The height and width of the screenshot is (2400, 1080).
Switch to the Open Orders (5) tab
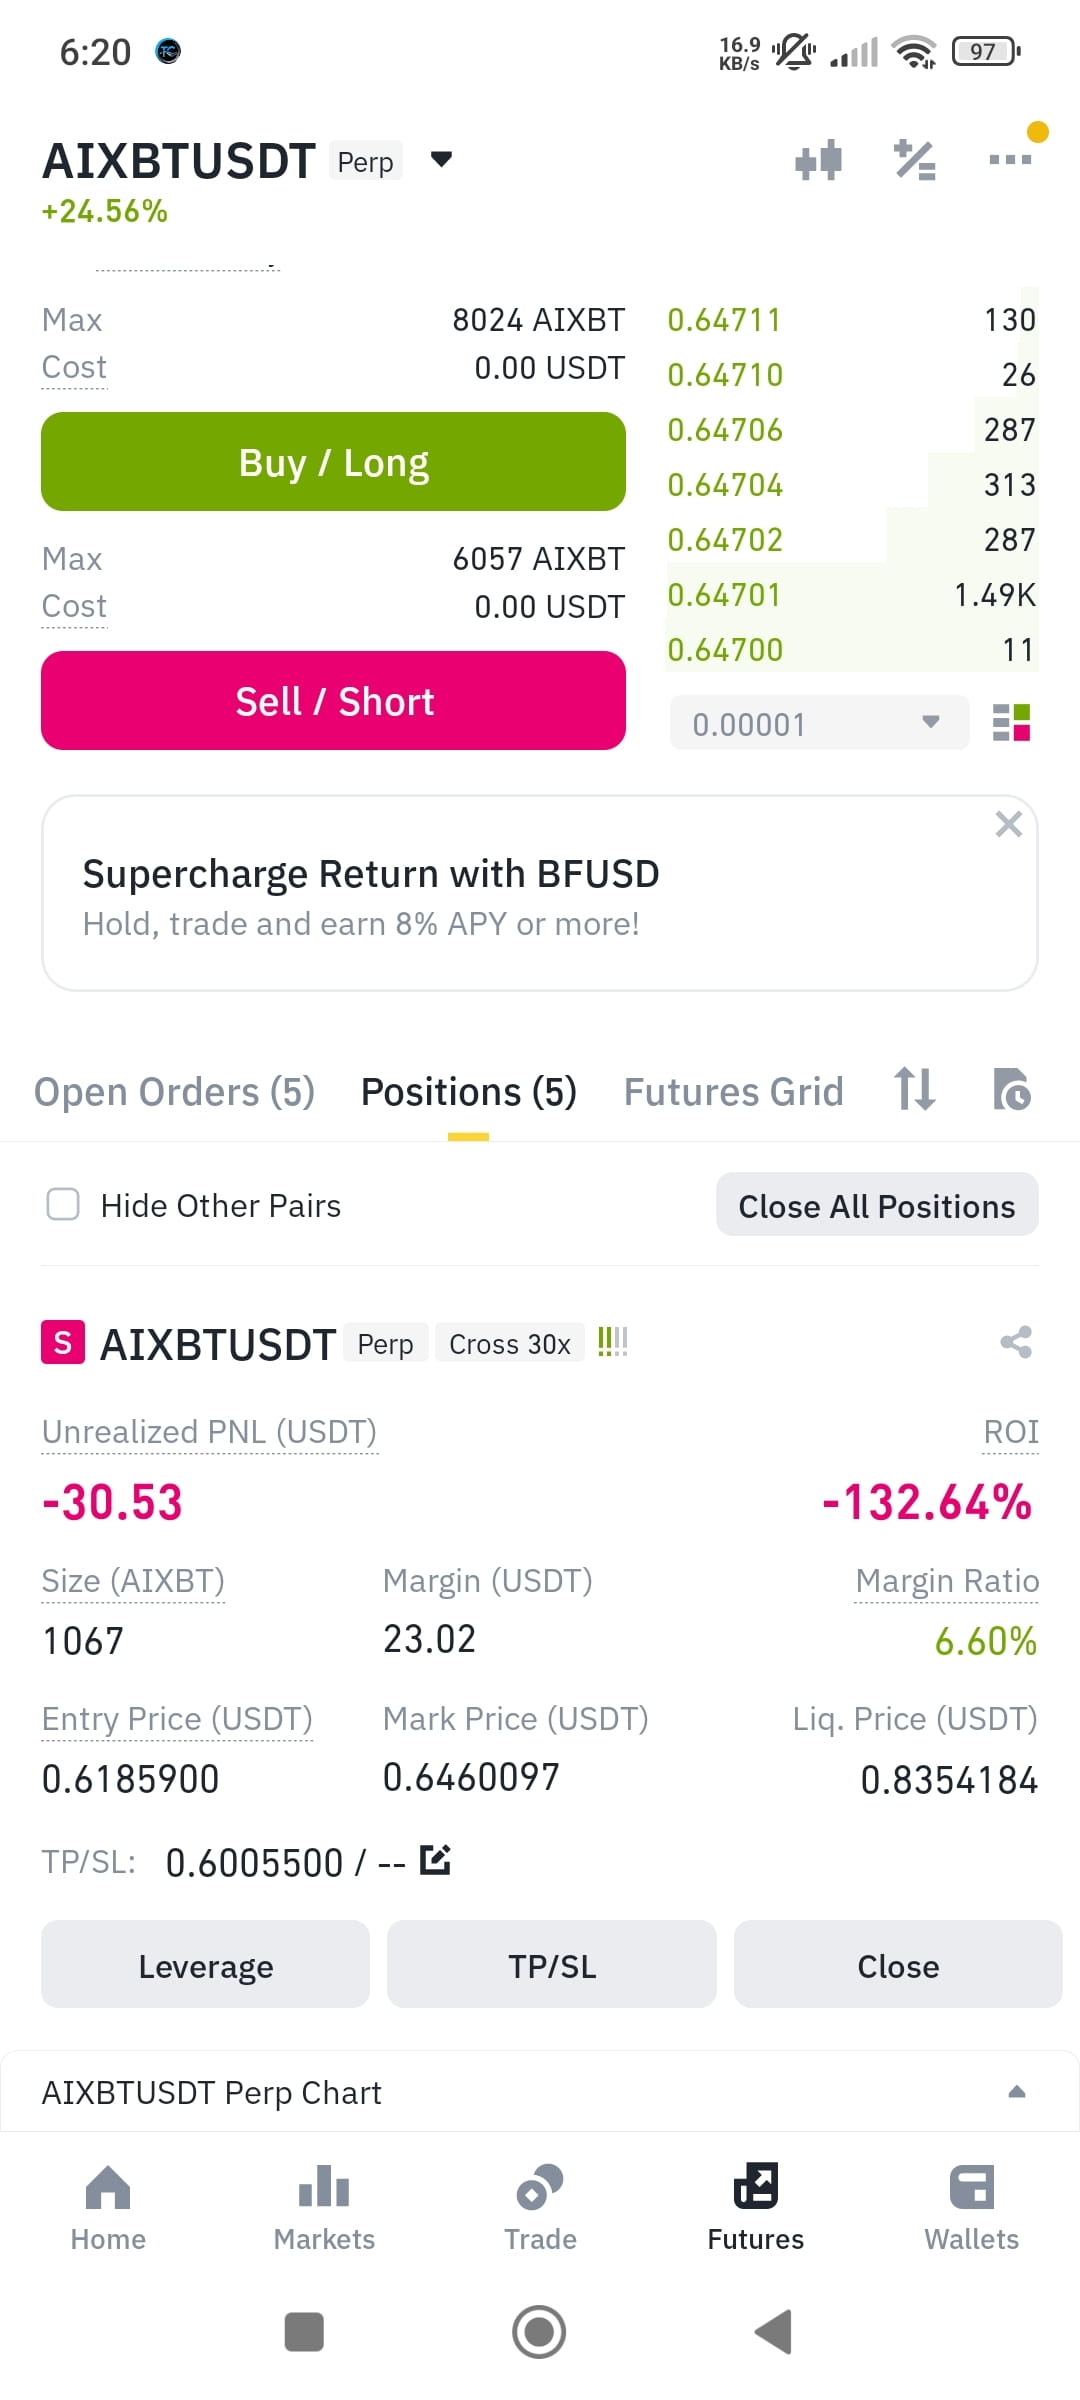174,1091
